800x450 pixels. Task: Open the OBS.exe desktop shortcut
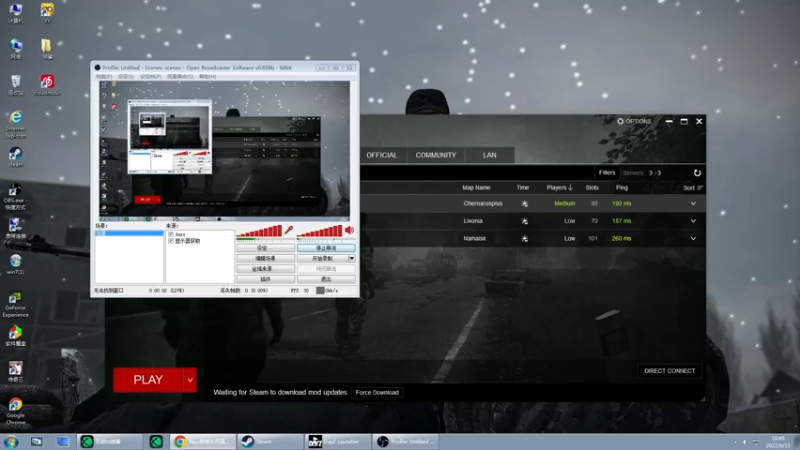tap(15, 197)
